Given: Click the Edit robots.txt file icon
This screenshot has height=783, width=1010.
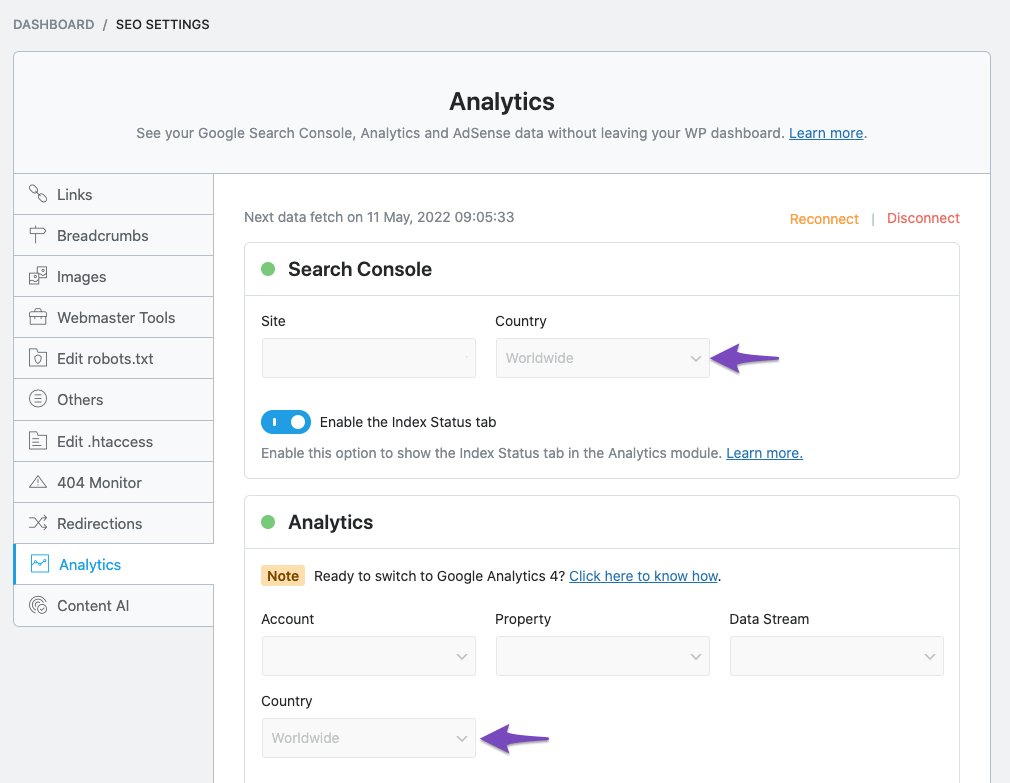Looking at the screenshot, I should click(x=38, y=358).
